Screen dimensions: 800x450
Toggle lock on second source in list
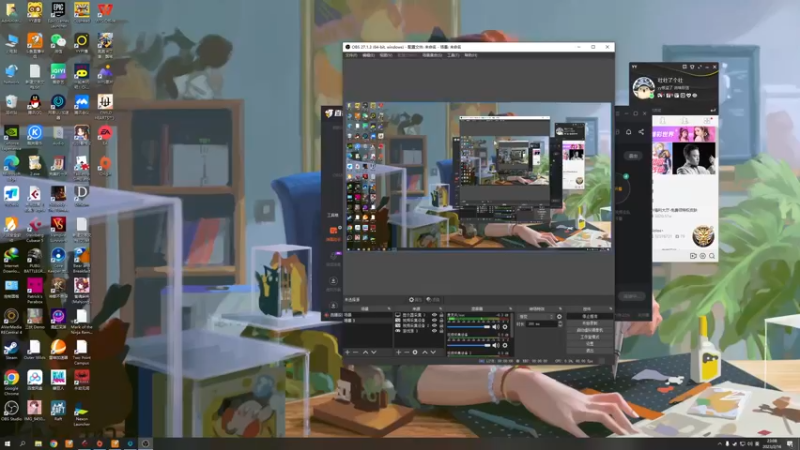(442, 320)
